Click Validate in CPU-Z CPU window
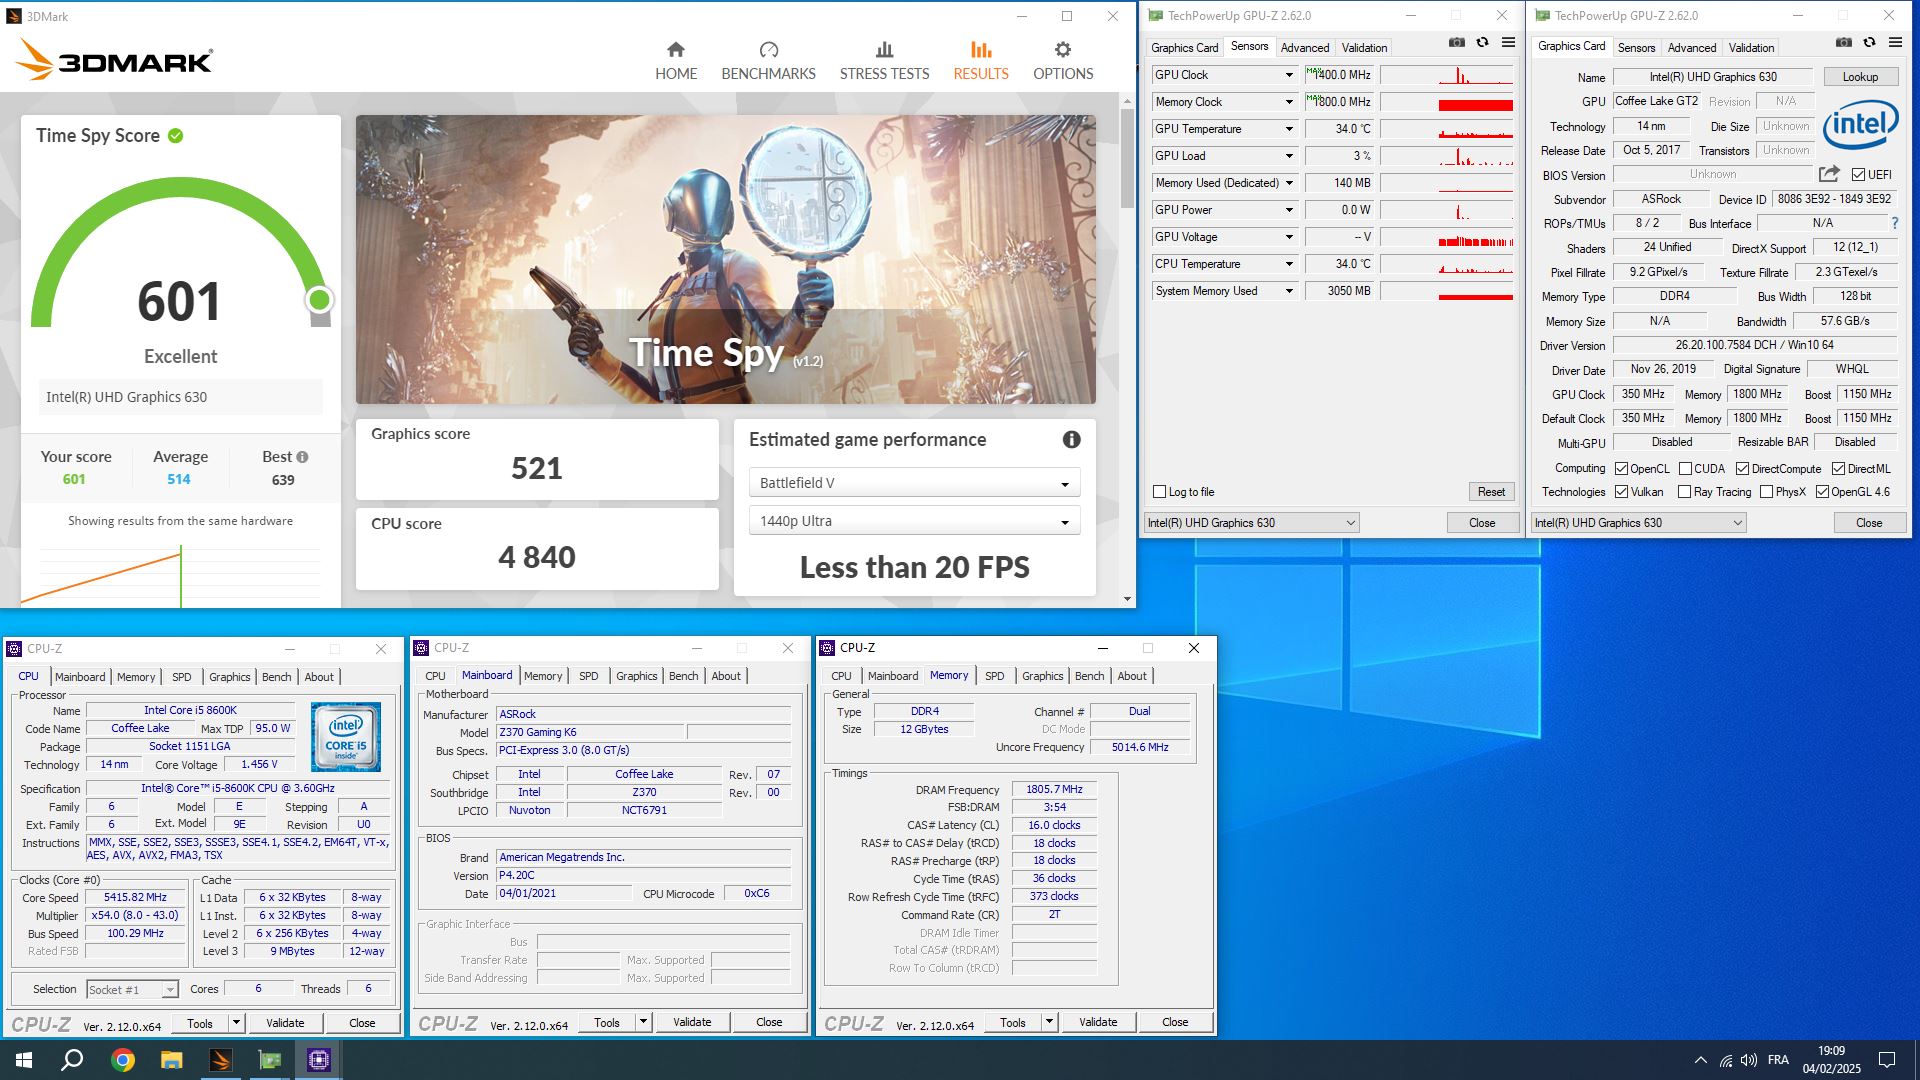1920x1080 pixels. (x=285, y=1023)
